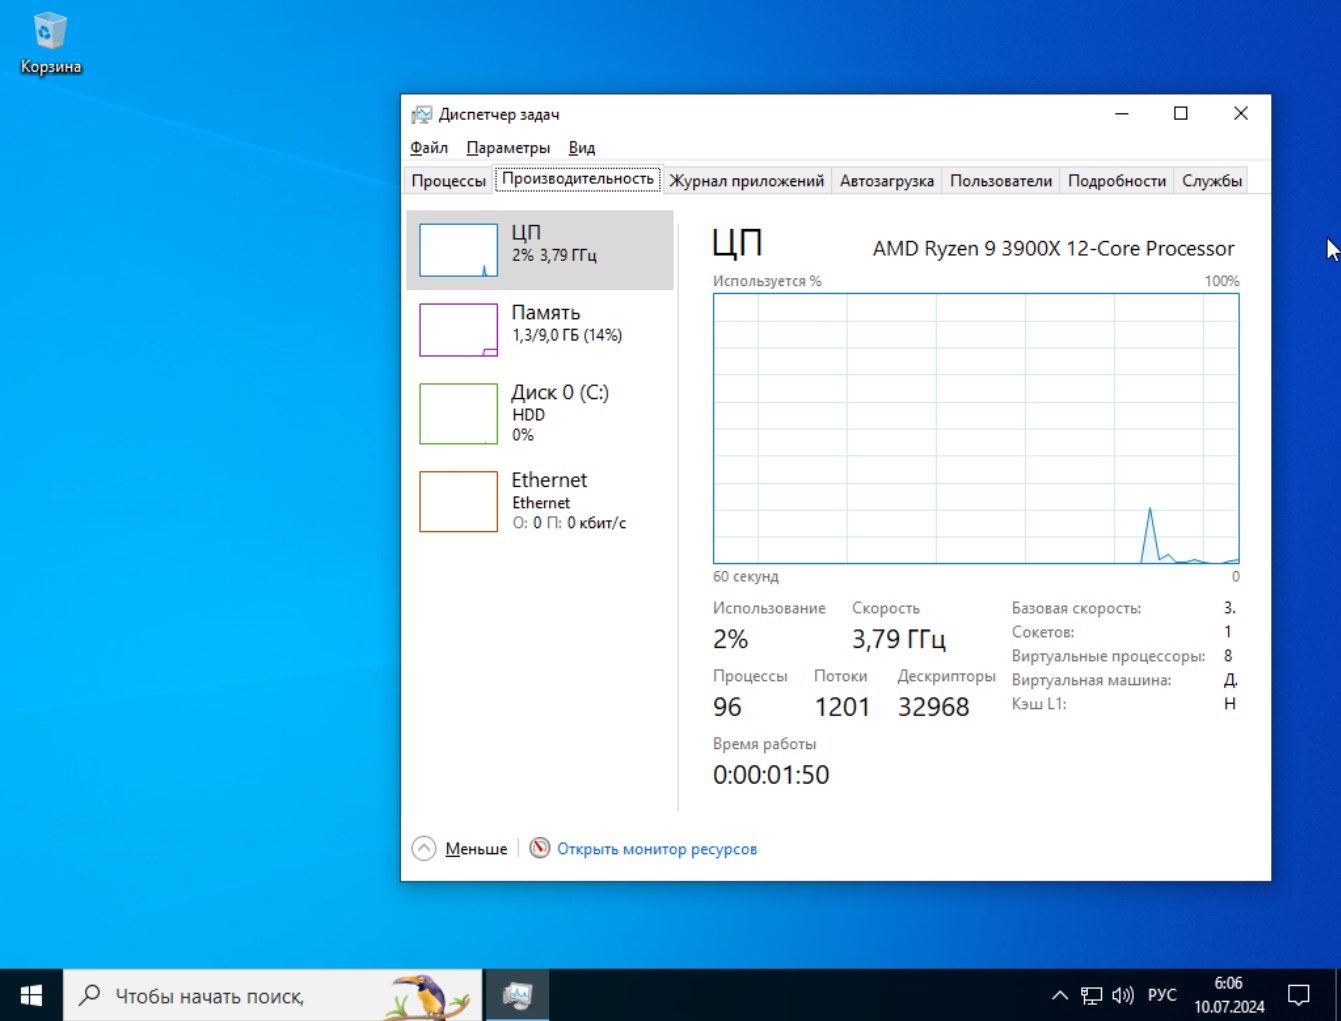This screenshot has width=1341, height=1021.
Task: Switch to the Журнал приложений tab
Action: [747, 181]
